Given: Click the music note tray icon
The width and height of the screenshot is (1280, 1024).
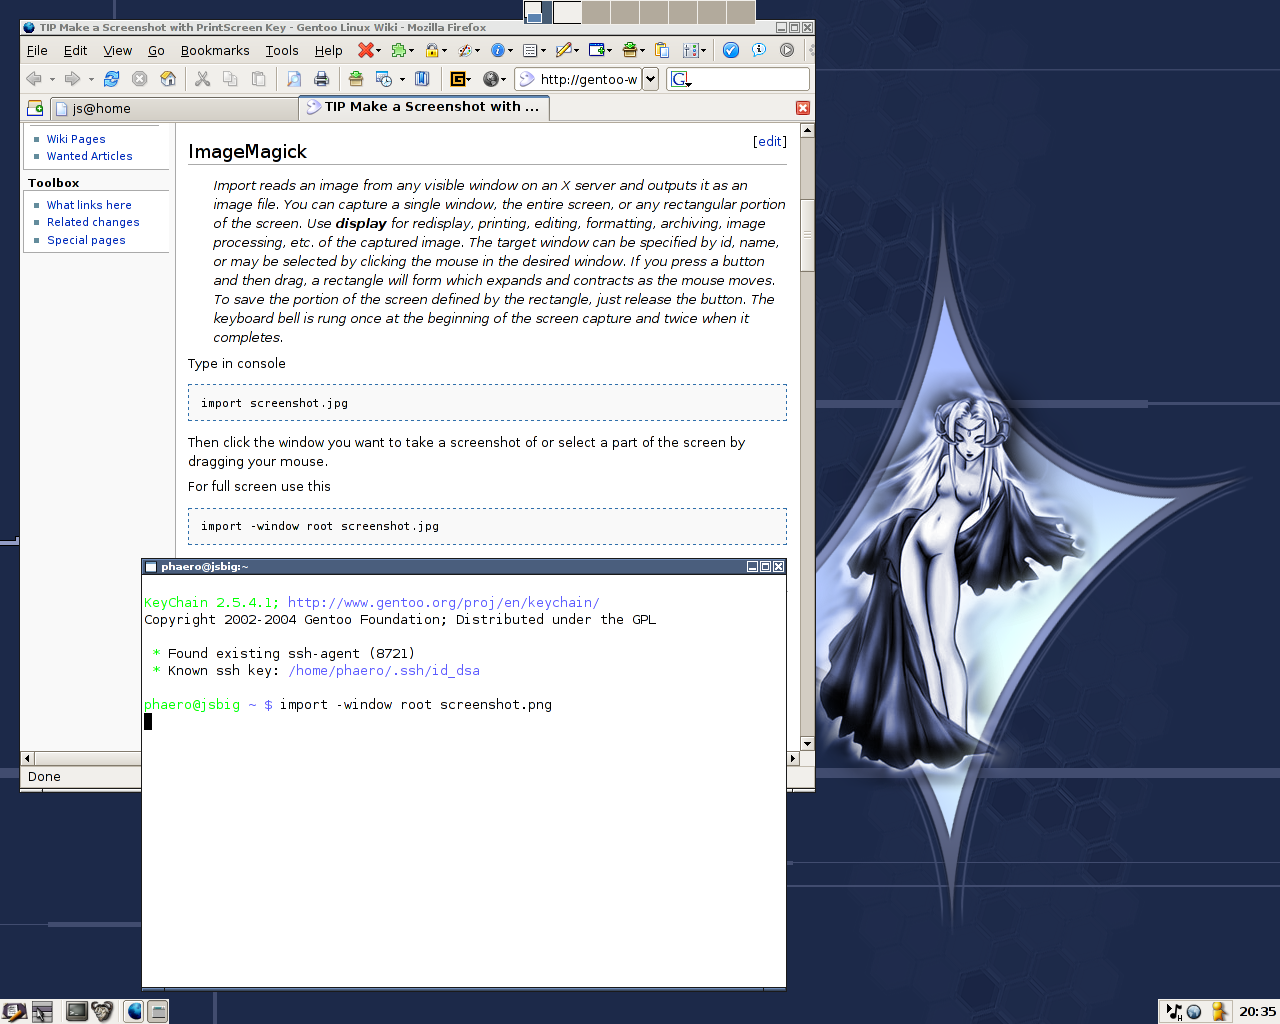Looking at the screenshot, I should (1174, 1011).
